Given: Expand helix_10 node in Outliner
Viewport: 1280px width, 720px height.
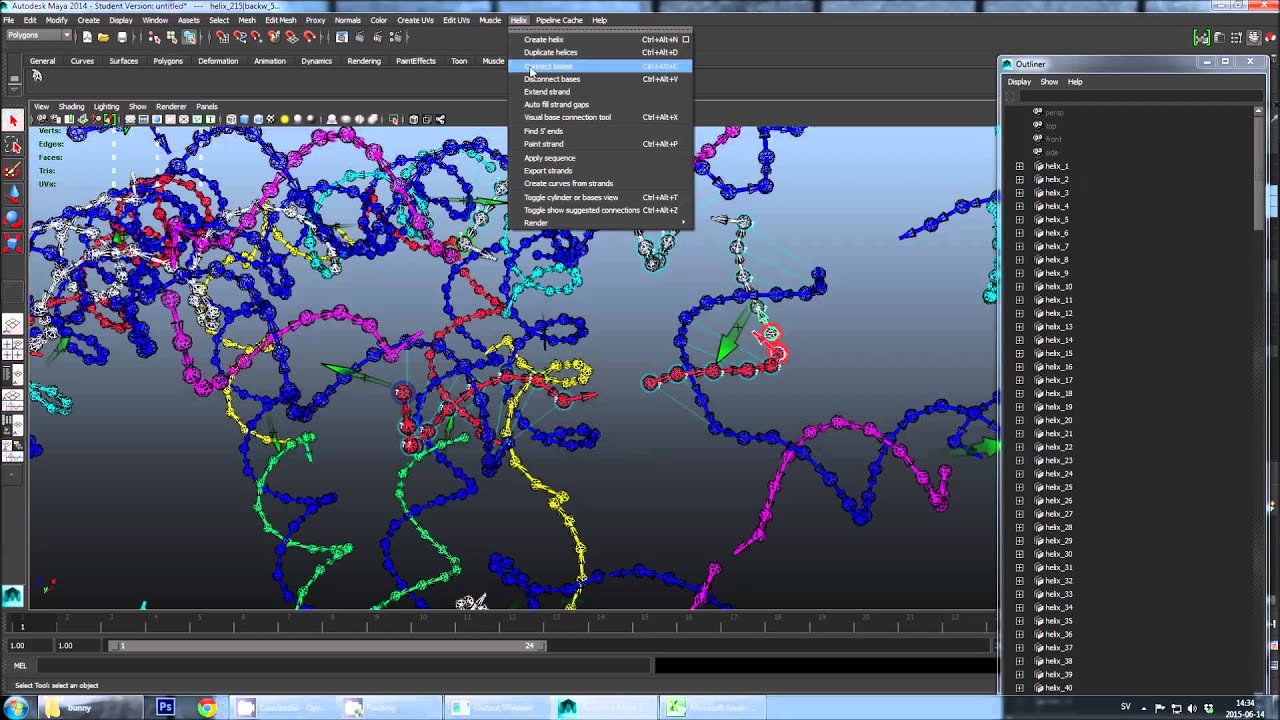Looking at the screenshot, I should click(1019, 286).
